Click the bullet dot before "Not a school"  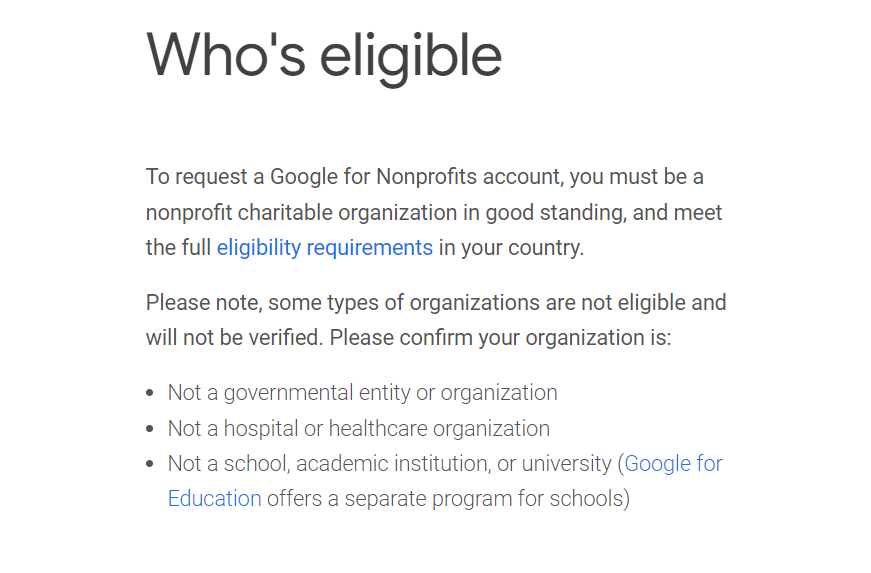[x=149, y=465]
